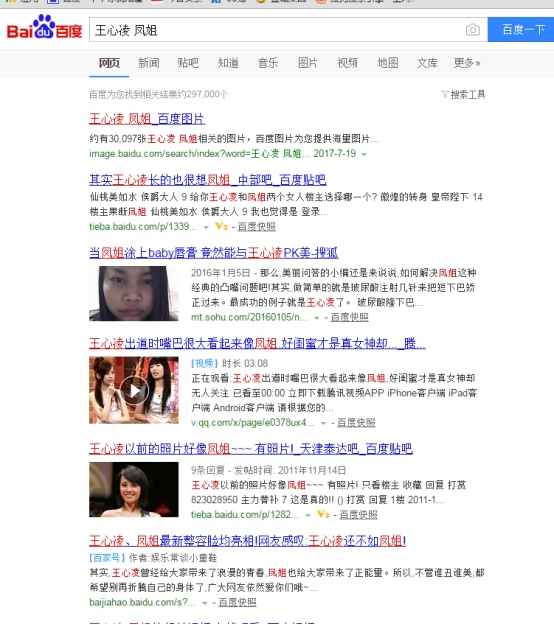Open the 地图 tab
Screen dimensions: 554x625
[x=388, y=63]
